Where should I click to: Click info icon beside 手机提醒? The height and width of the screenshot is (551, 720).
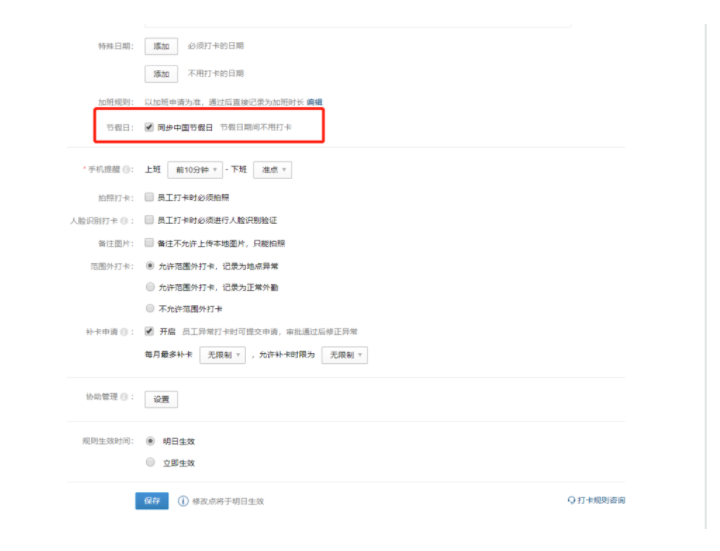point(126,169)
